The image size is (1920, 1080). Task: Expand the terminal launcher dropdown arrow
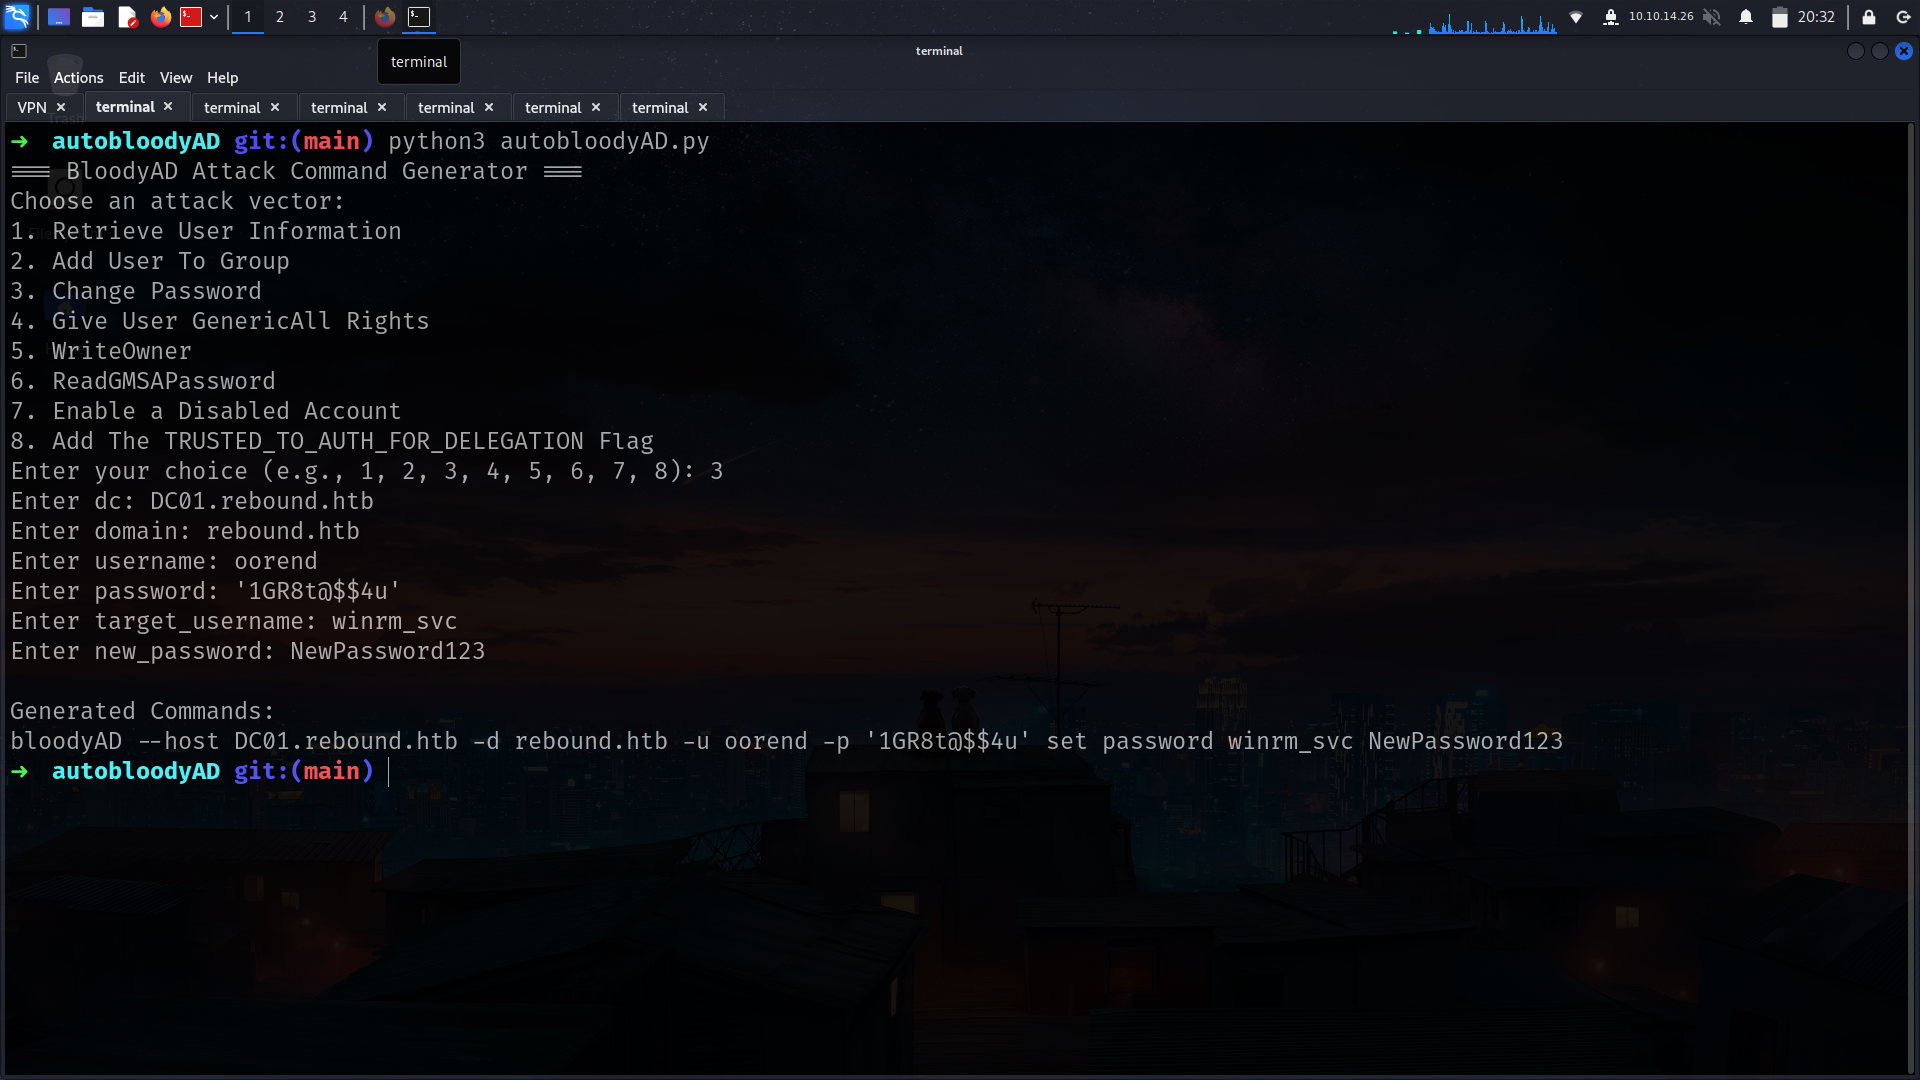pos(214,17)
